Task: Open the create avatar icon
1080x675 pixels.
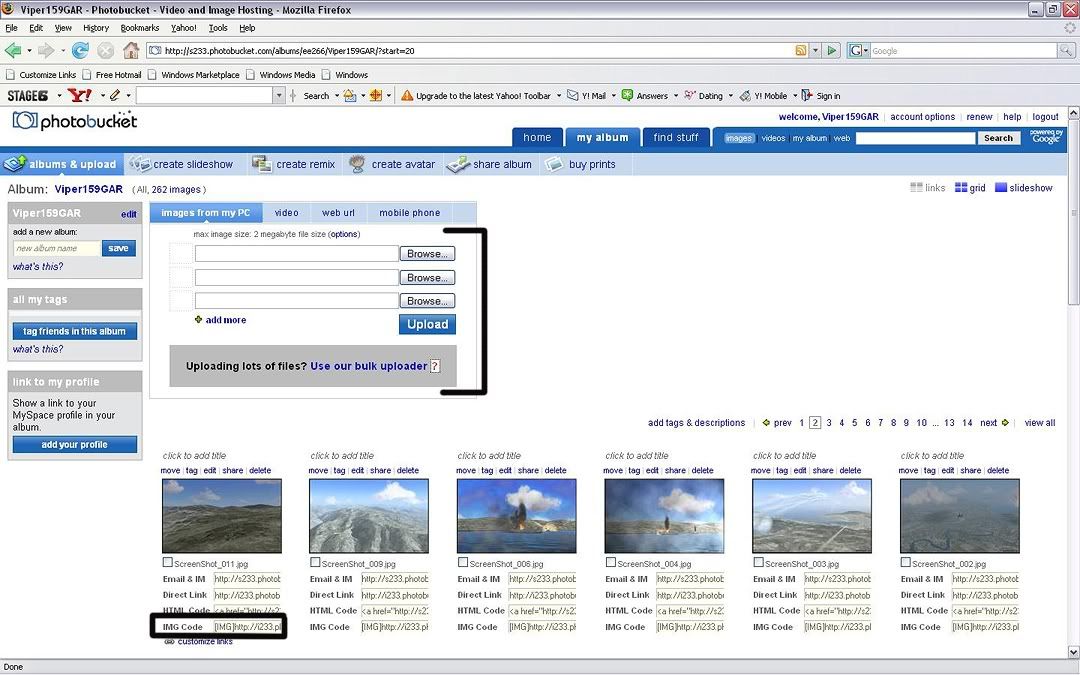Action: tap(357, 164)
